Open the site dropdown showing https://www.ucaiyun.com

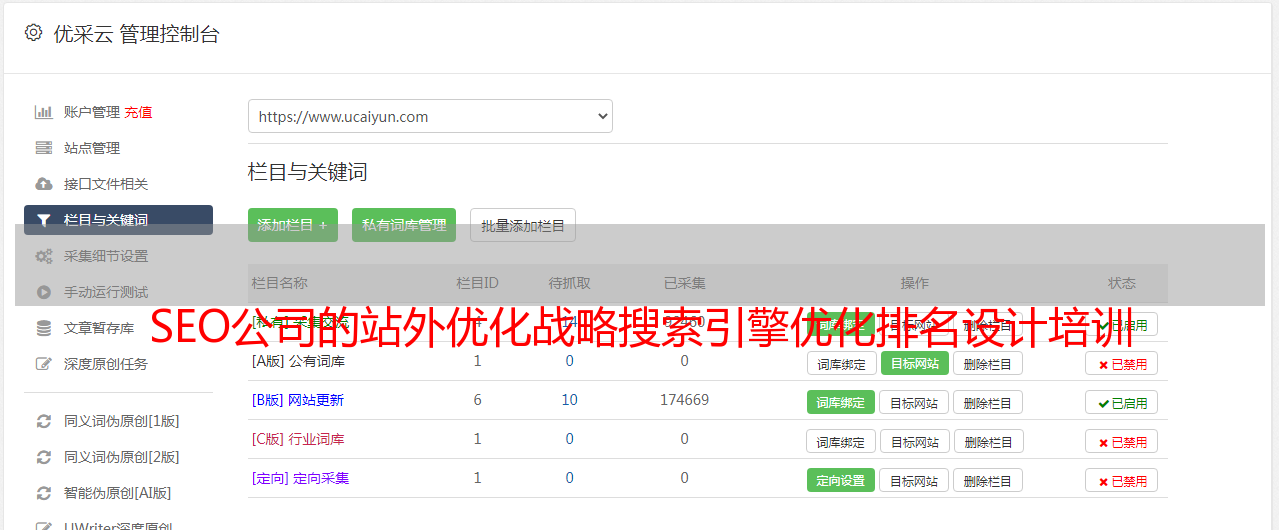tap(430, 116)
